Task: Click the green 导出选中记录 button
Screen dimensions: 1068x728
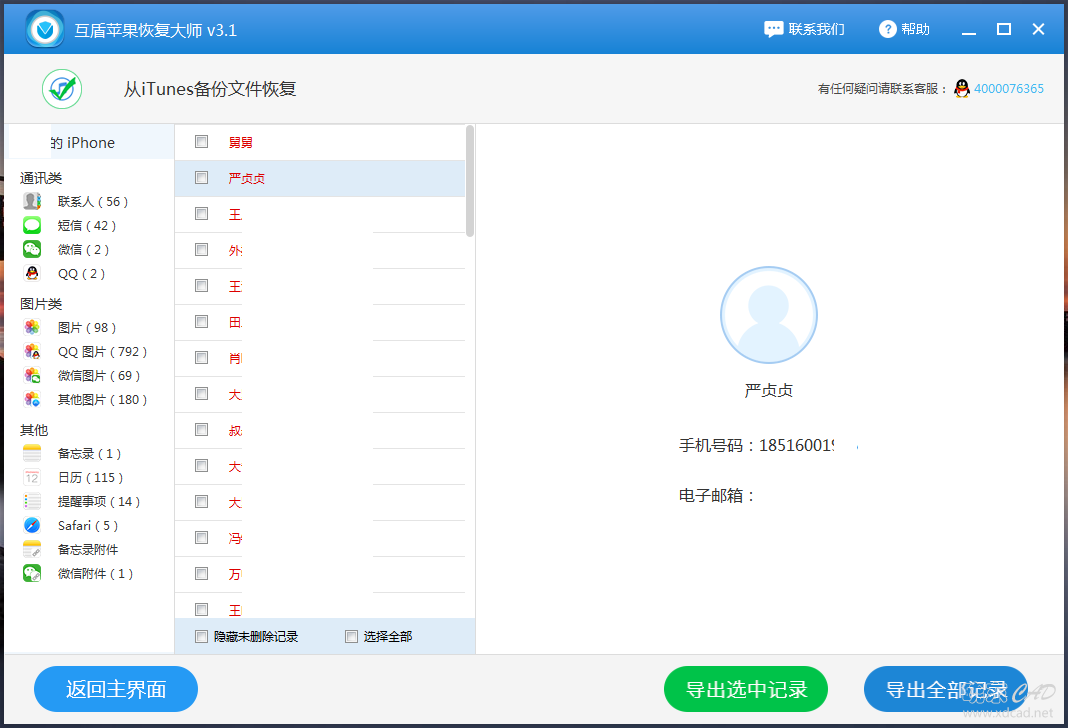Action: pyautogui.click(x=746, y=689)
